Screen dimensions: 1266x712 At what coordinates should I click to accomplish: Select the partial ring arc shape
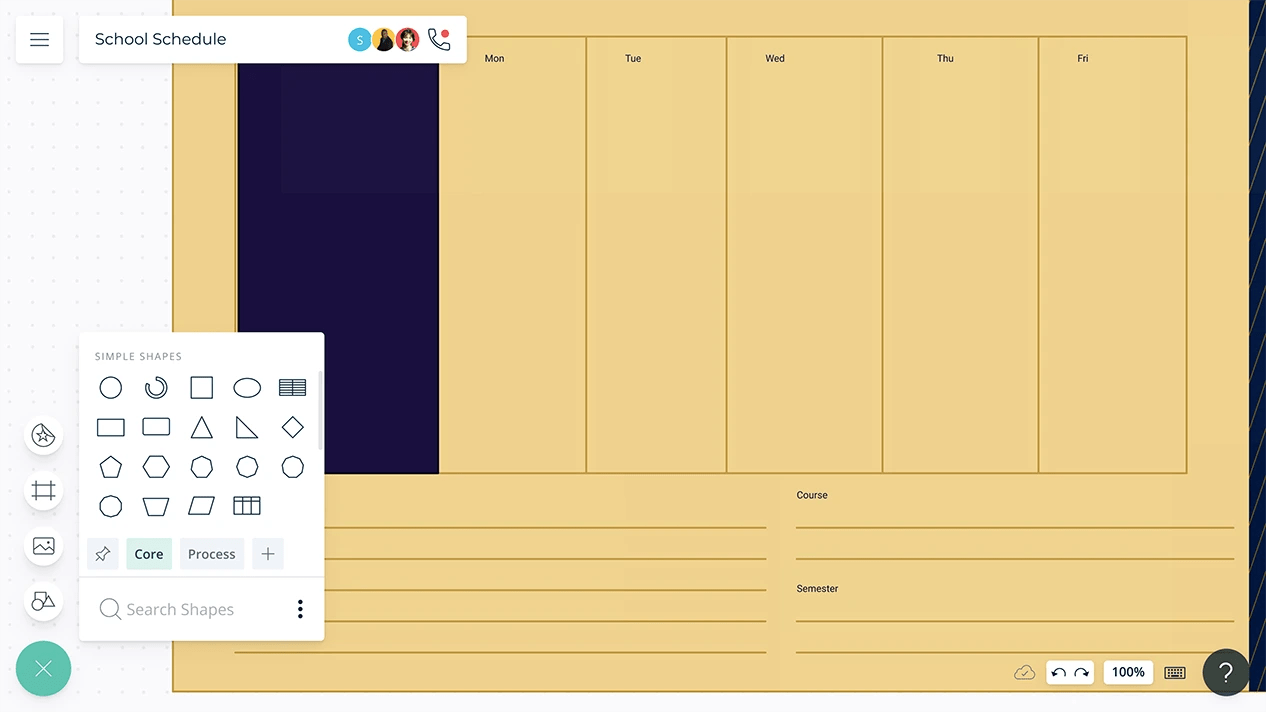click(156, 388)
